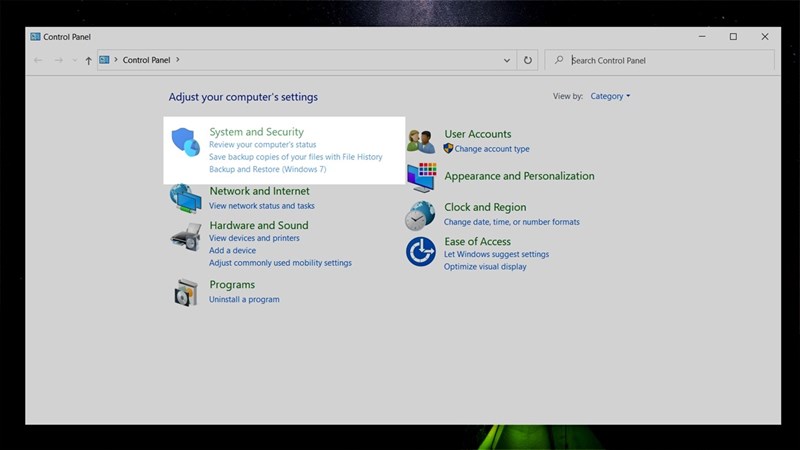Select Change account type link
The height and width of the screenshot is (450, 800).
click(492, 148)
